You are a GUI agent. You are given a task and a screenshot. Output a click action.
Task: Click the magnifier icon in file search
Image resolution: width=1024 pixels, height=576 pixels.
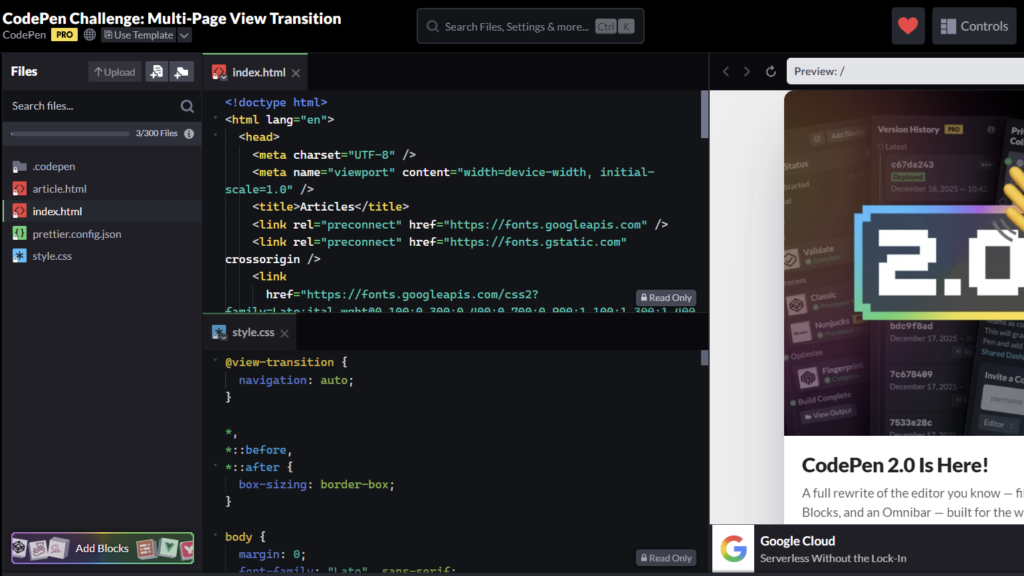pos(187,106)
